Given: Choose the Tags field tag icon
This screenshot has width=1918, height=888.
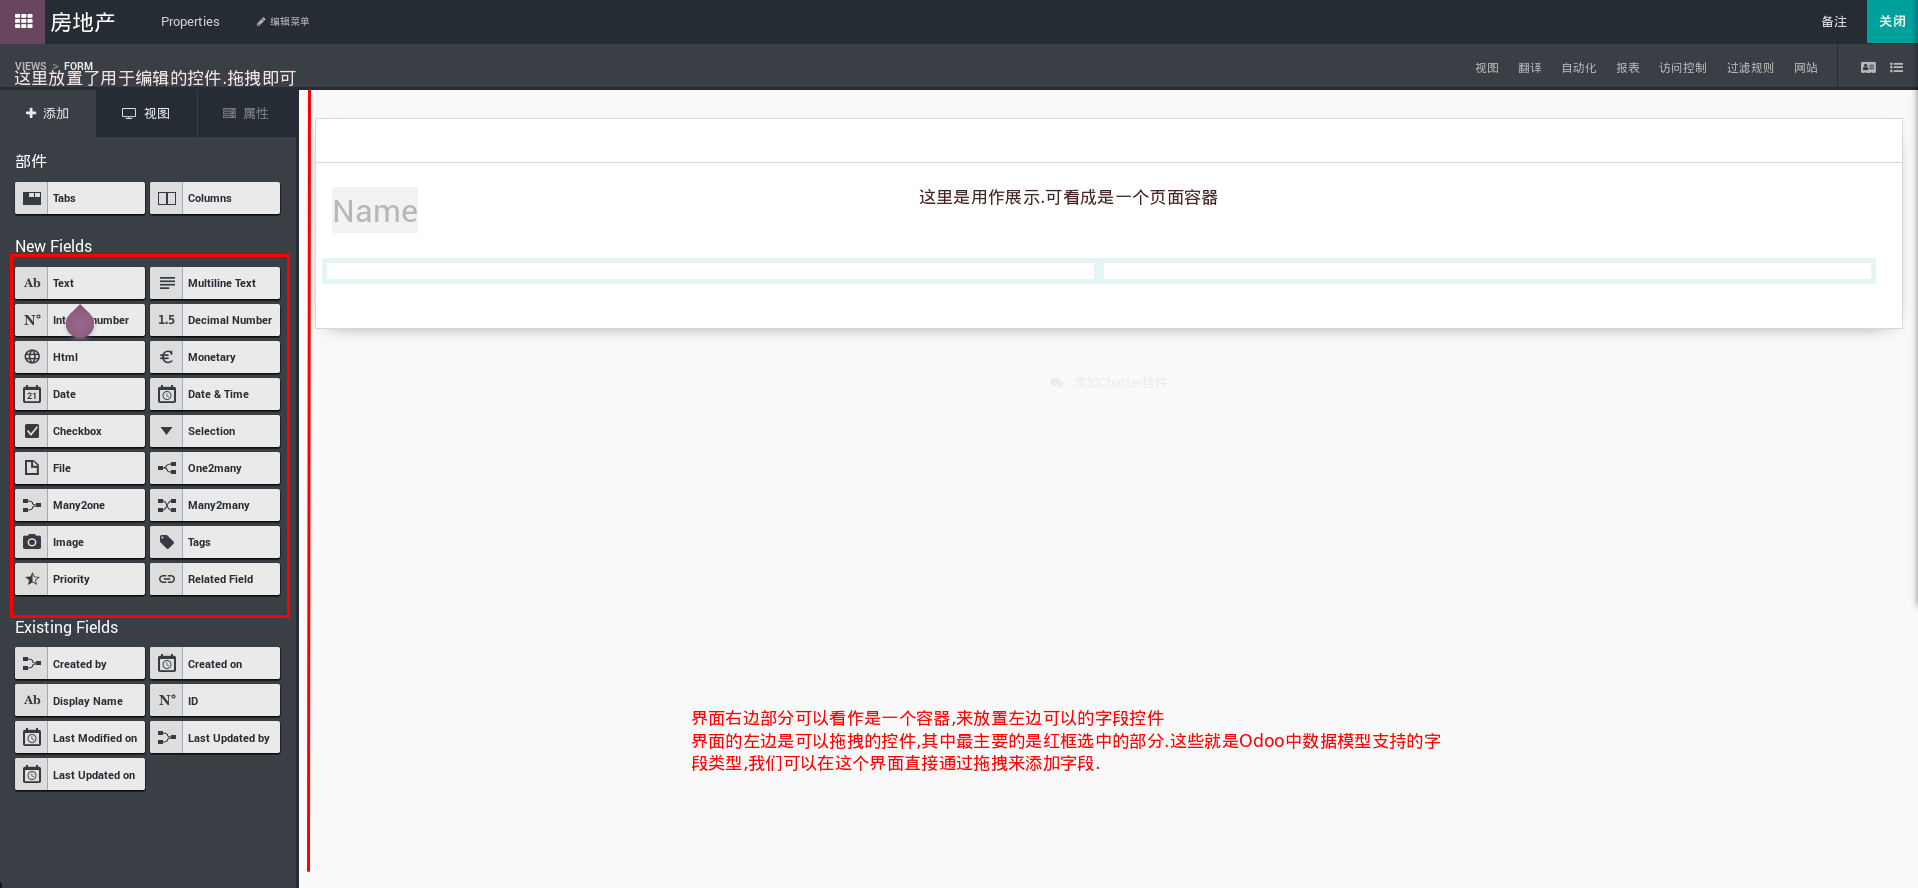Looking at the screenshot, I should 167,542.
